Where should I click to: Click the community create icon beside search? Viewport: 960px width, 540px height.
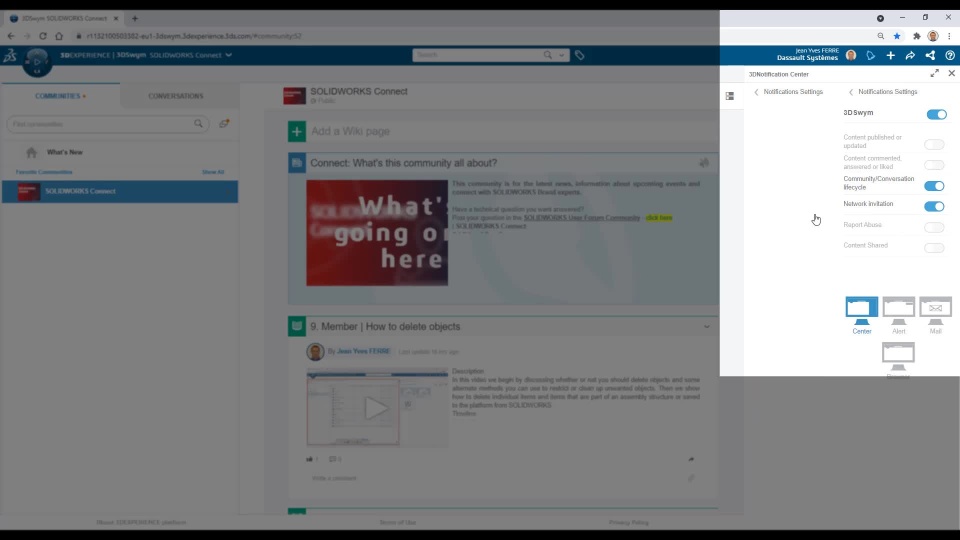click(x=224, y=124)
